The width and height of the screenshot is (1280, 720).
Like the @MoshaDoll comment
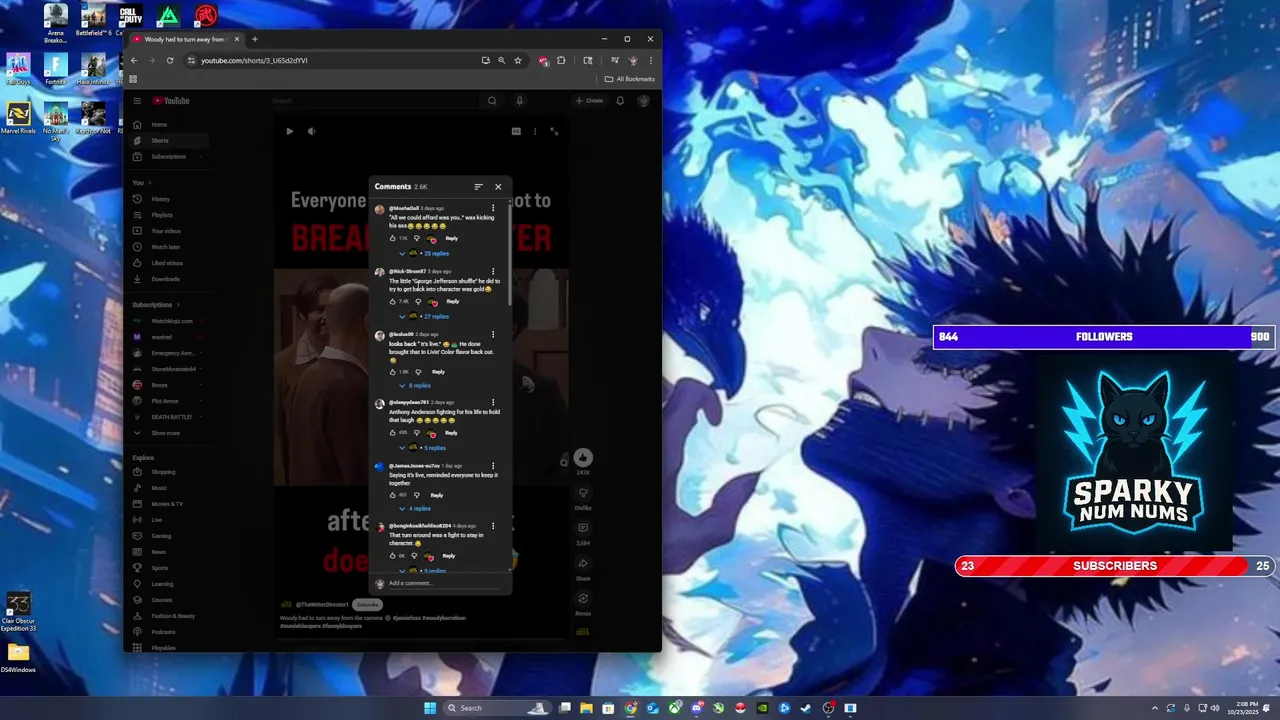pos(393,239)
